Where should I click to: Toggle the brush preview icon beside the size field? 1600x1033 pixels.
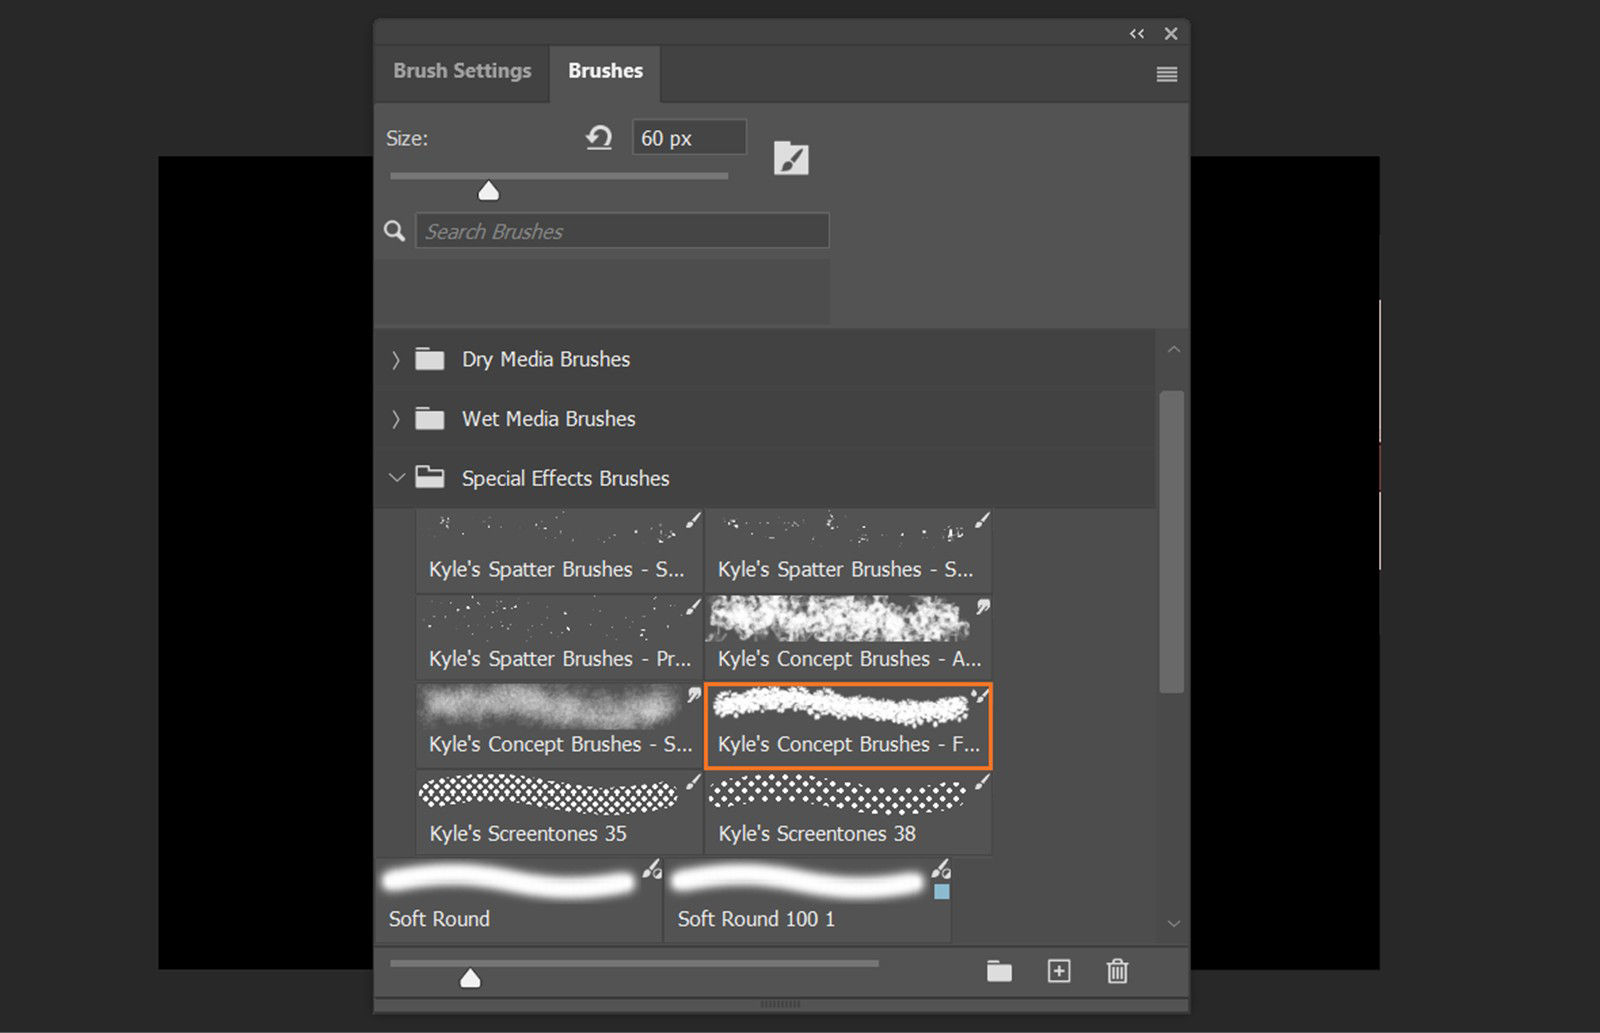tap(791, 157)
